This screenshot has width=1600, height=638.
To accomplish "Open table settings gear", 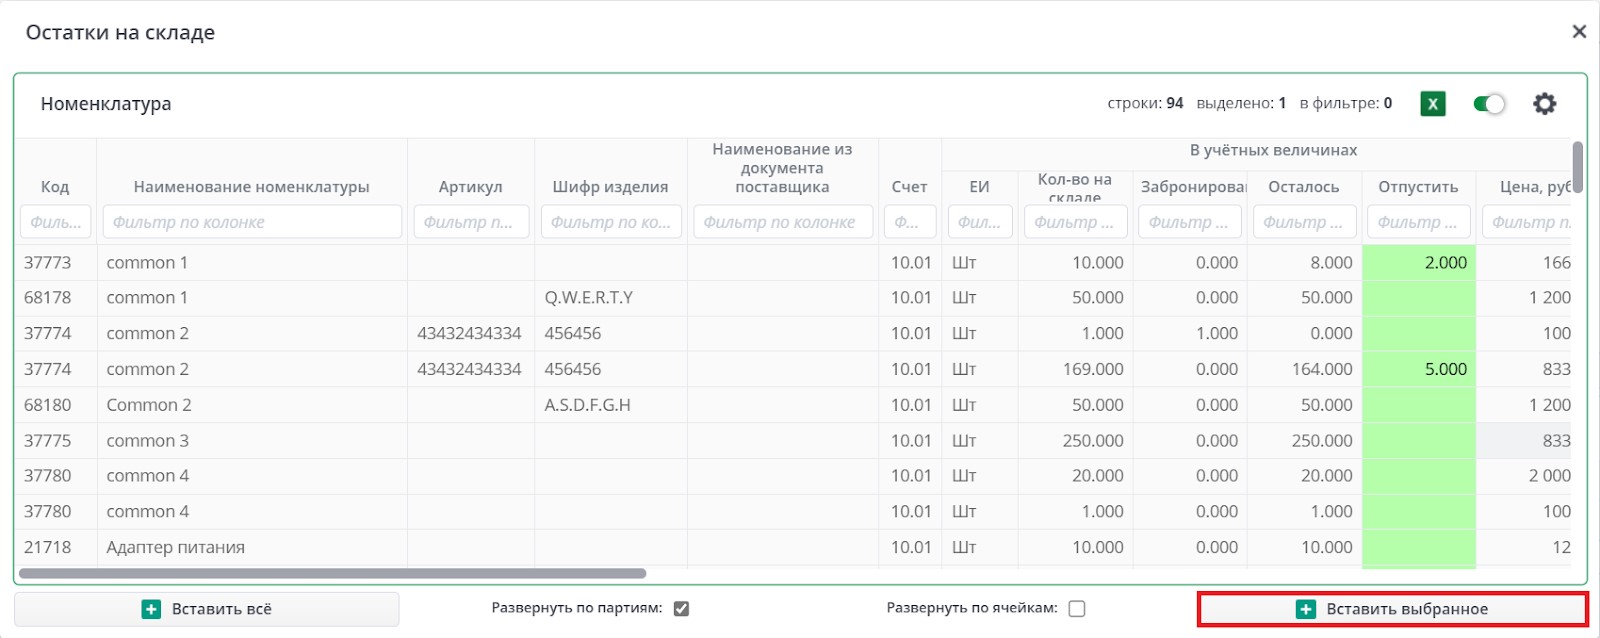I will click(x=1544, y=104).
